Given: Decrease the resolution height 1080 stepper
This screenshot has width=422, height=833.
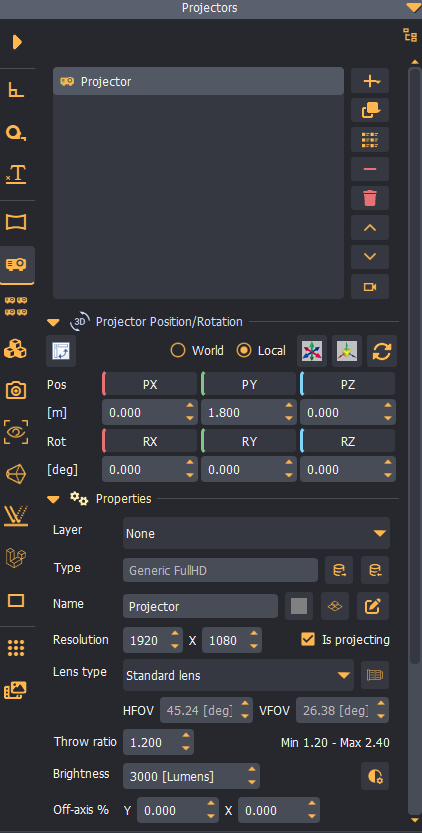Looking at the screenshot, I should [x=254, y=647].
